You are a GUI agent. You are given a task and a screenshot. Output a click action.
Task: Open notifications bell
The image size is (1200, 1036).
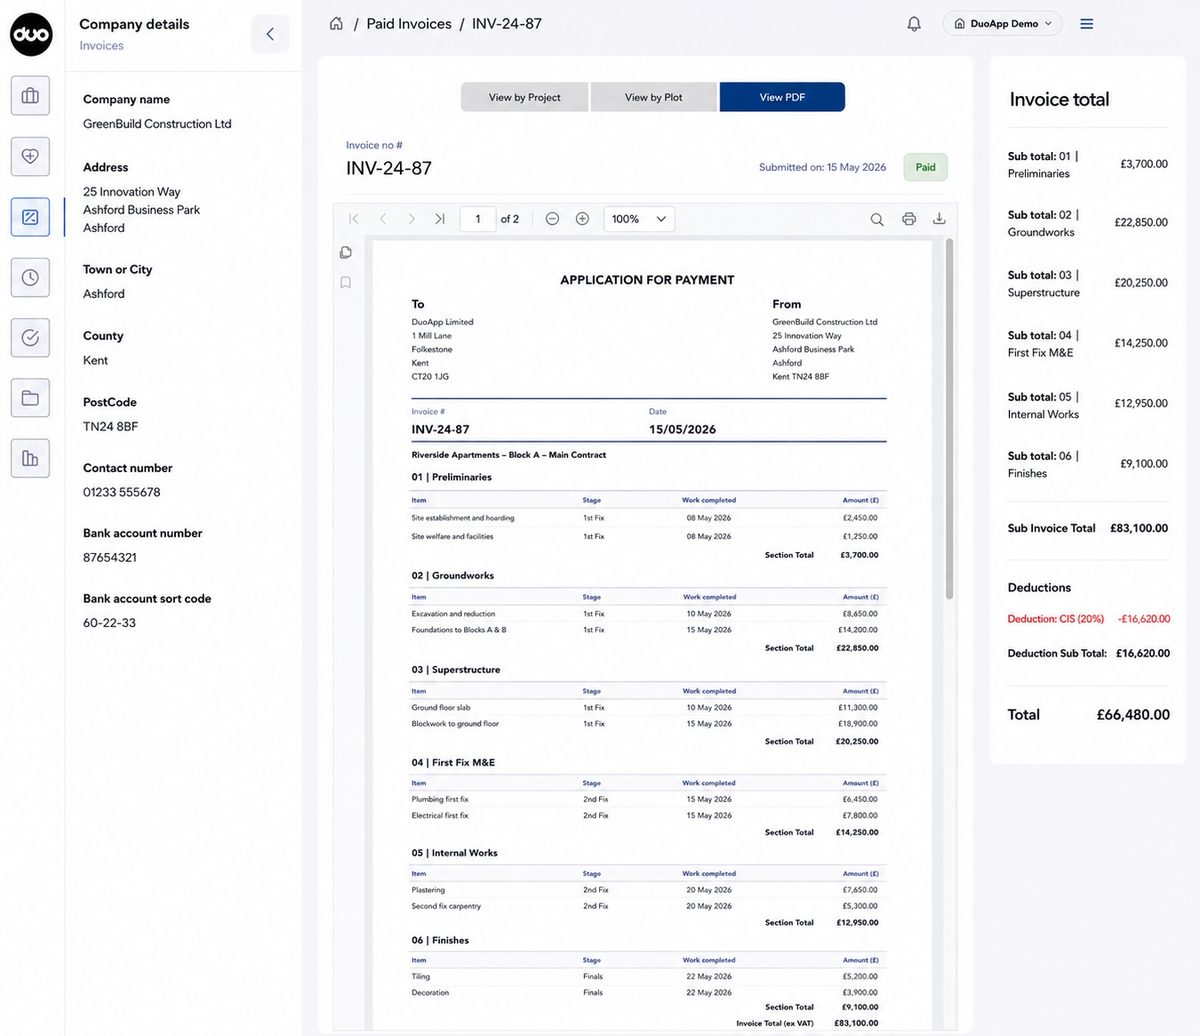[914, 23]
